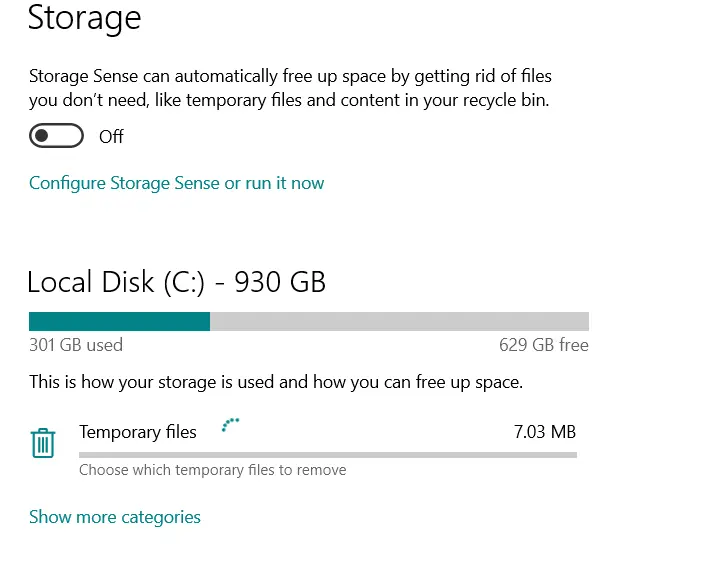Click the teal used portion of disk bar

[x=119, y=321]
